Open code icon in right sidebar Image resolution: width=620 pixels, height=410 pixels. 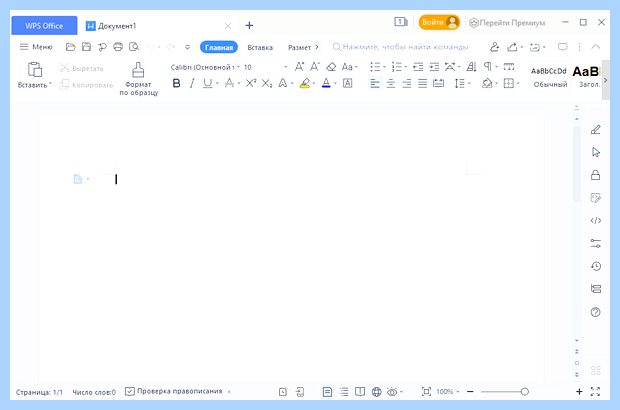pos(595,221)
